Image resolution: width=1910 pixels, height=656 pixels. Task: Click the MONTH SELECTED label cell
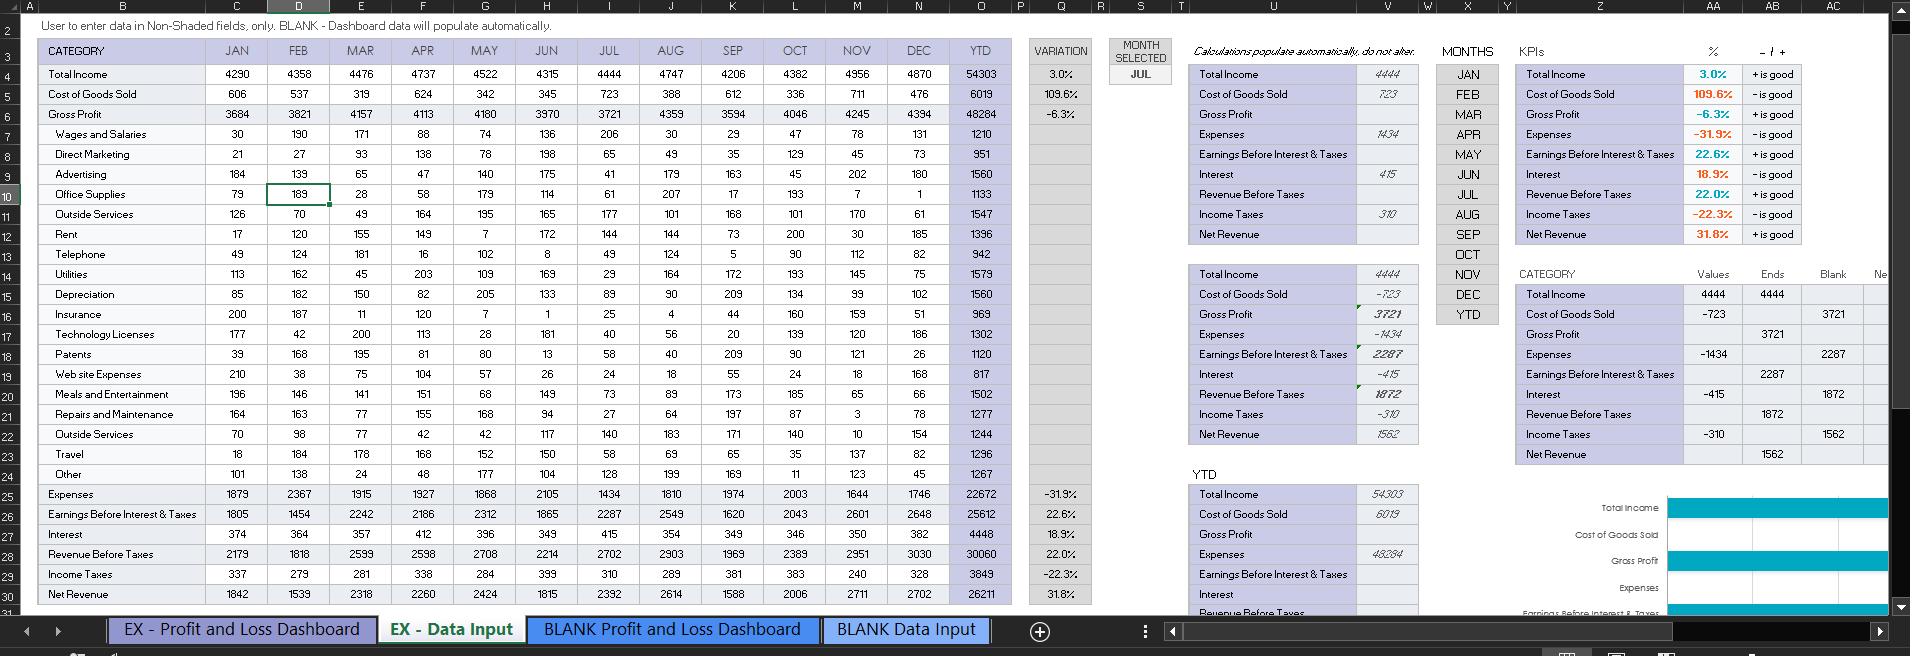pos(1140,52)
